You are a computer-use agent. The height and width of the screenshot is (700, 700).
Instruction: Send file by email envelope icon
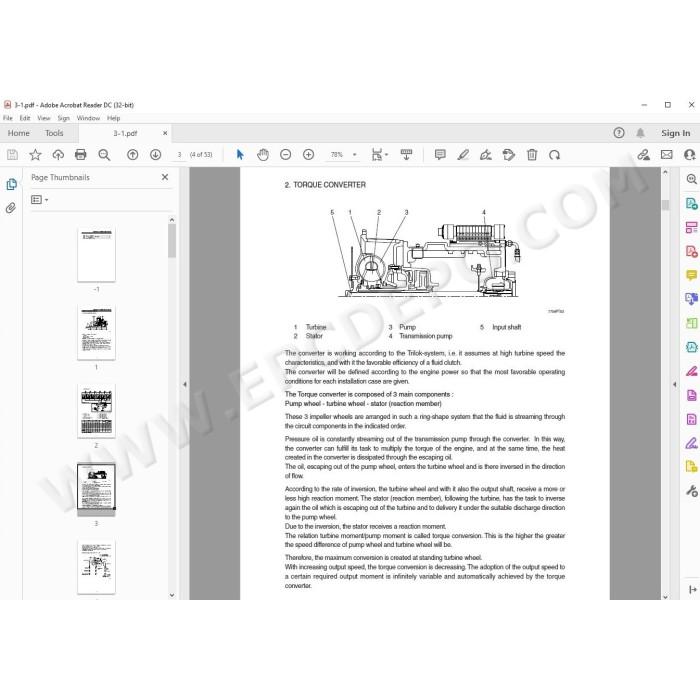pos(667,155)
